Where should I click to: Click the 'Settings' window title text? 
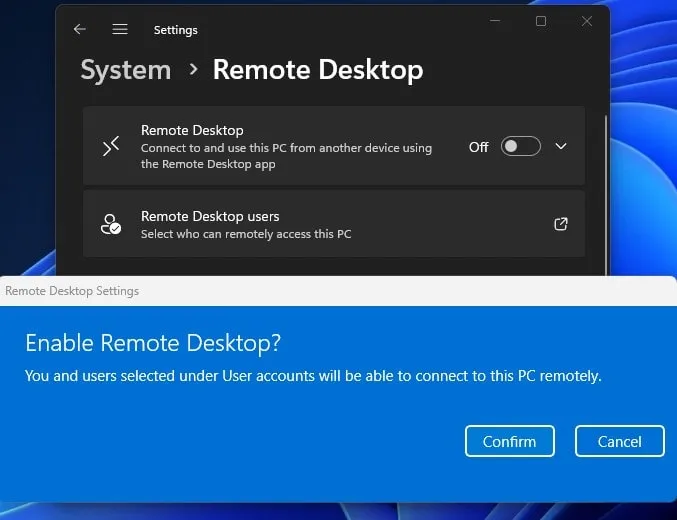click(x=176, y=30)
